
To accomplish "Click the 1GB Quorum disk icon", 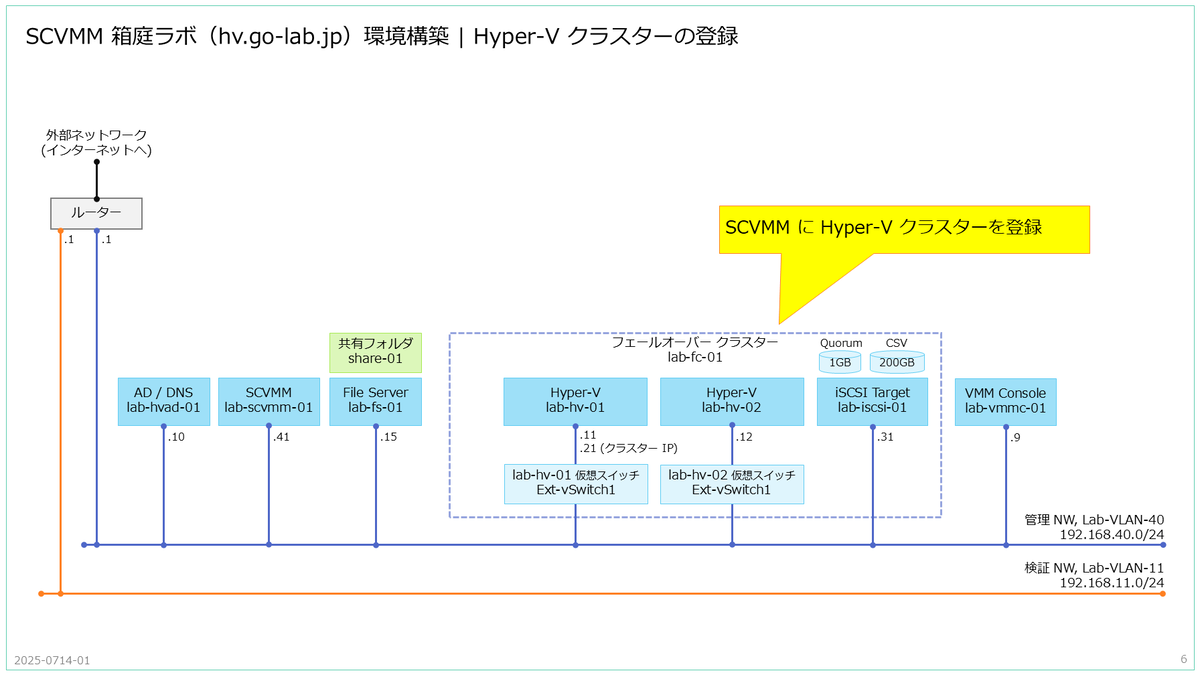I will [x=840, y=362].
